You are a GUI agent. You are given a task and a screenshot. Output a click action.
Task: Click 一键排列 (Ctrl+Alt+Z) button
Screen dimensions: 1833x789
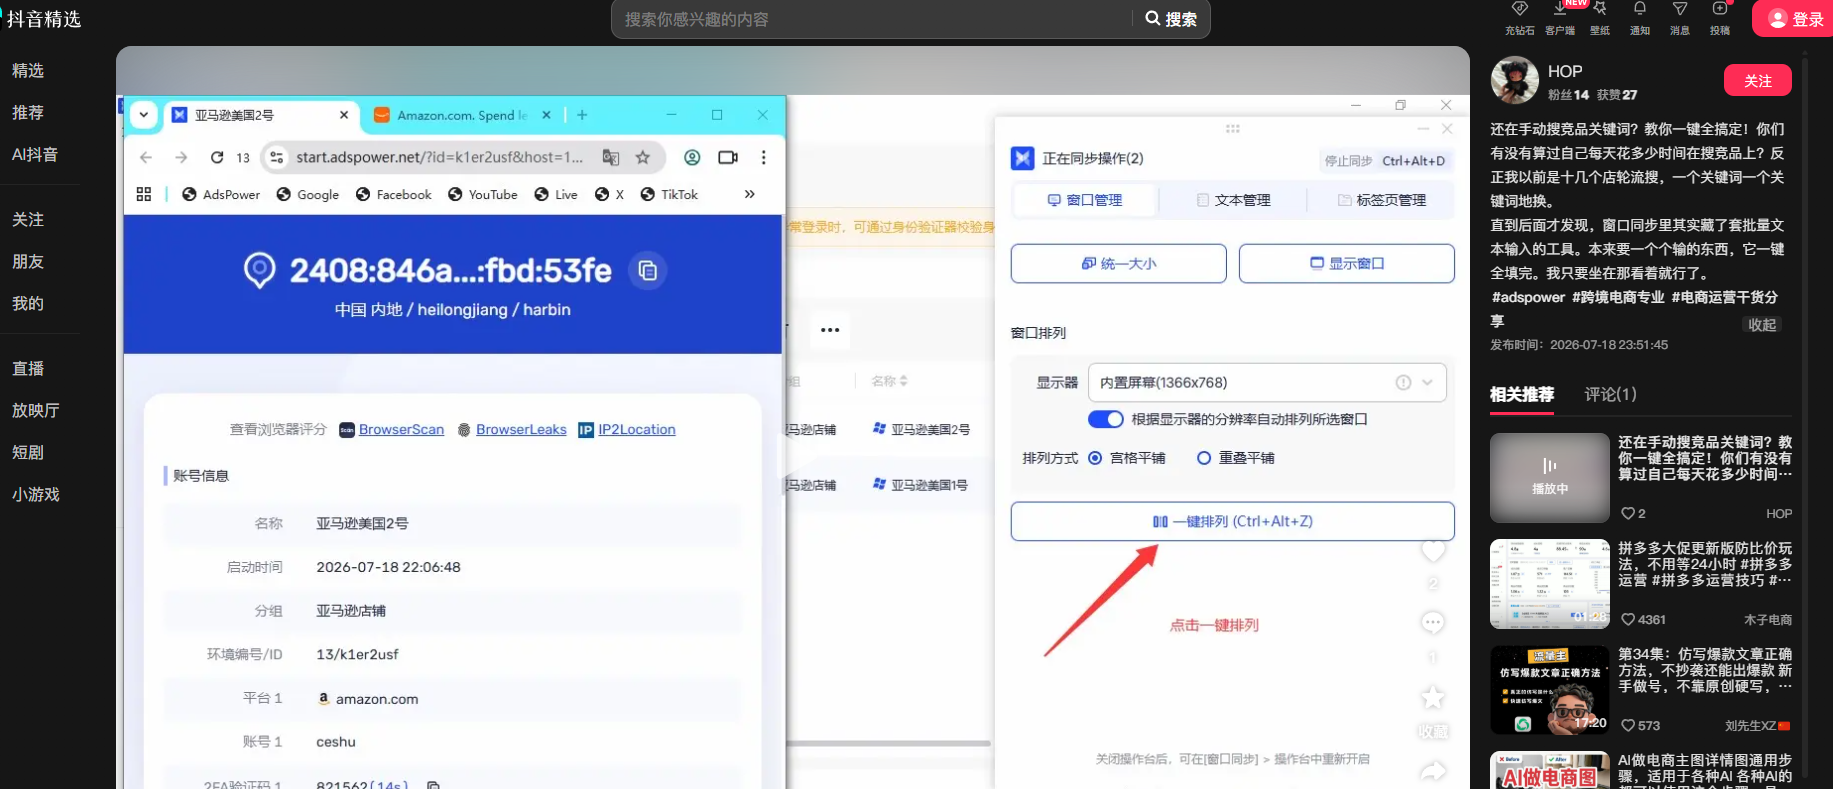pyautogui.click(x=1233, y=521)
